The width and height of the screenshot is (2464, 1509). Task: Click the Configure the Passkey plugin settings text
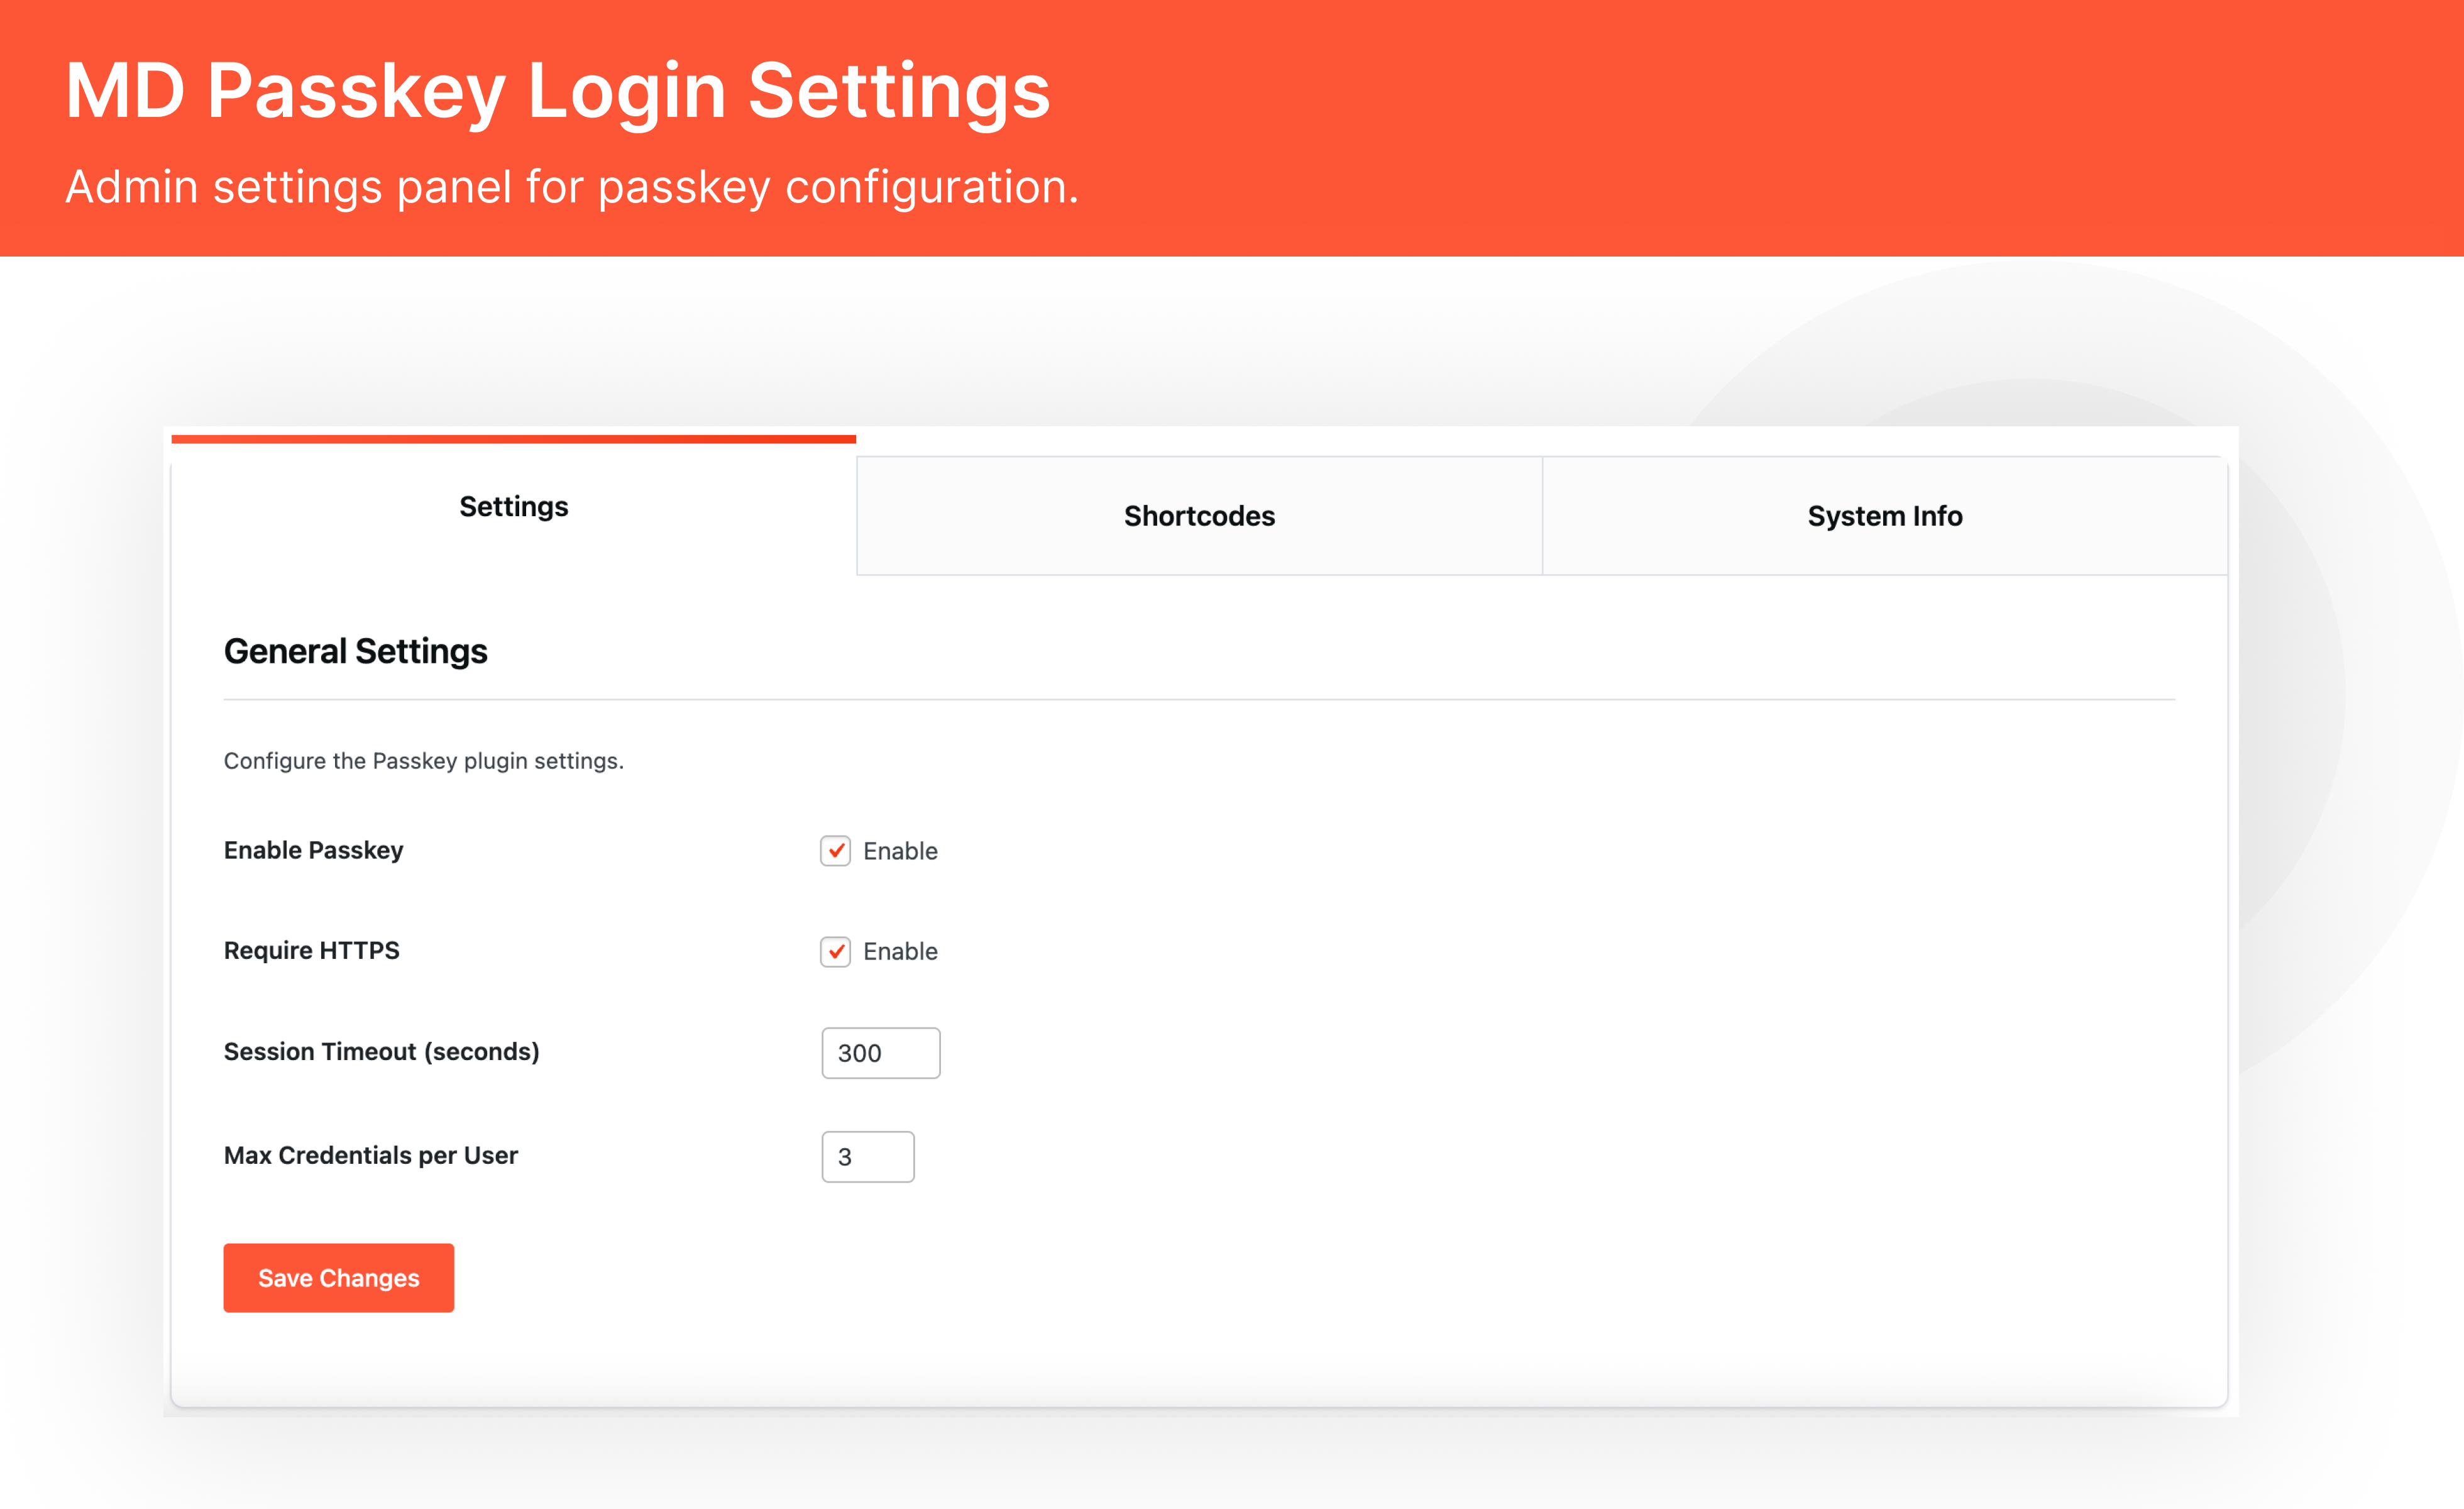point(423,760)
